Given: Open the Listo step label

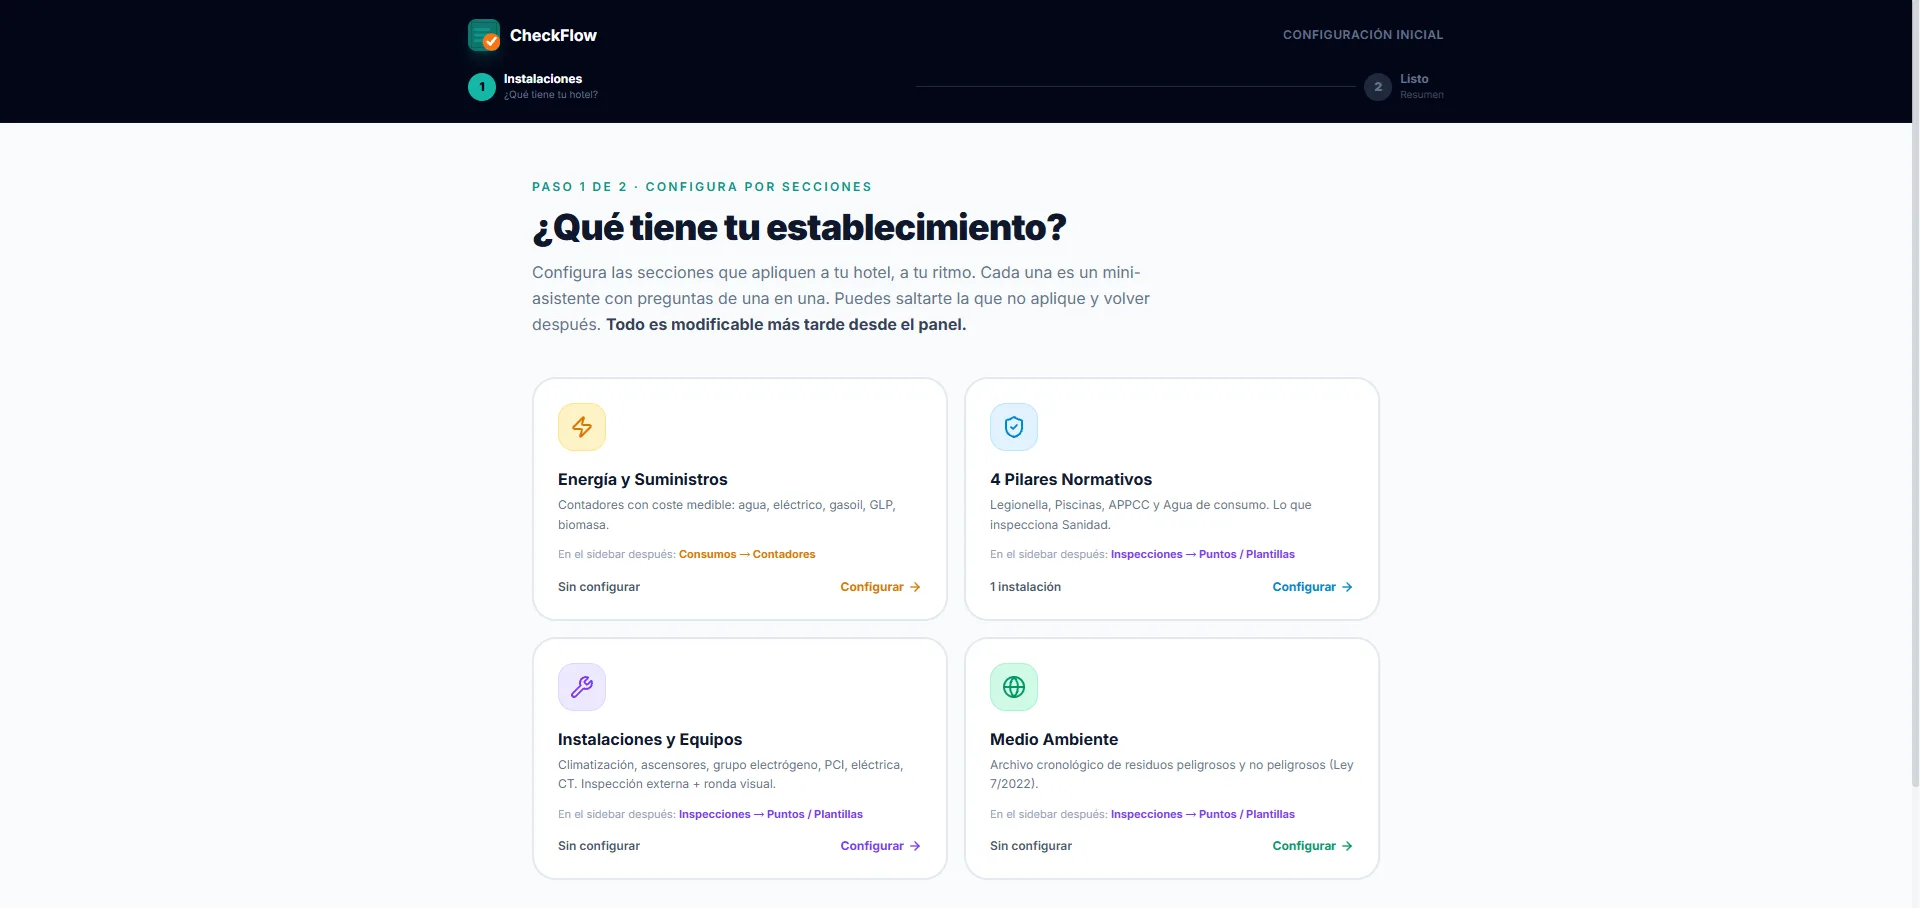Looking at the screenshot, I should coord(1414,79).
